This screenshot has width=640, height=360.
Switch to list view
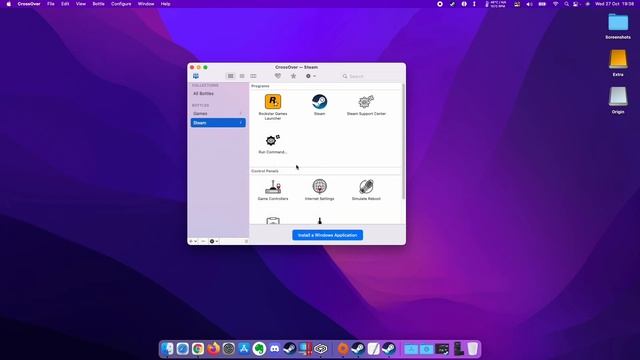(242, 76)
